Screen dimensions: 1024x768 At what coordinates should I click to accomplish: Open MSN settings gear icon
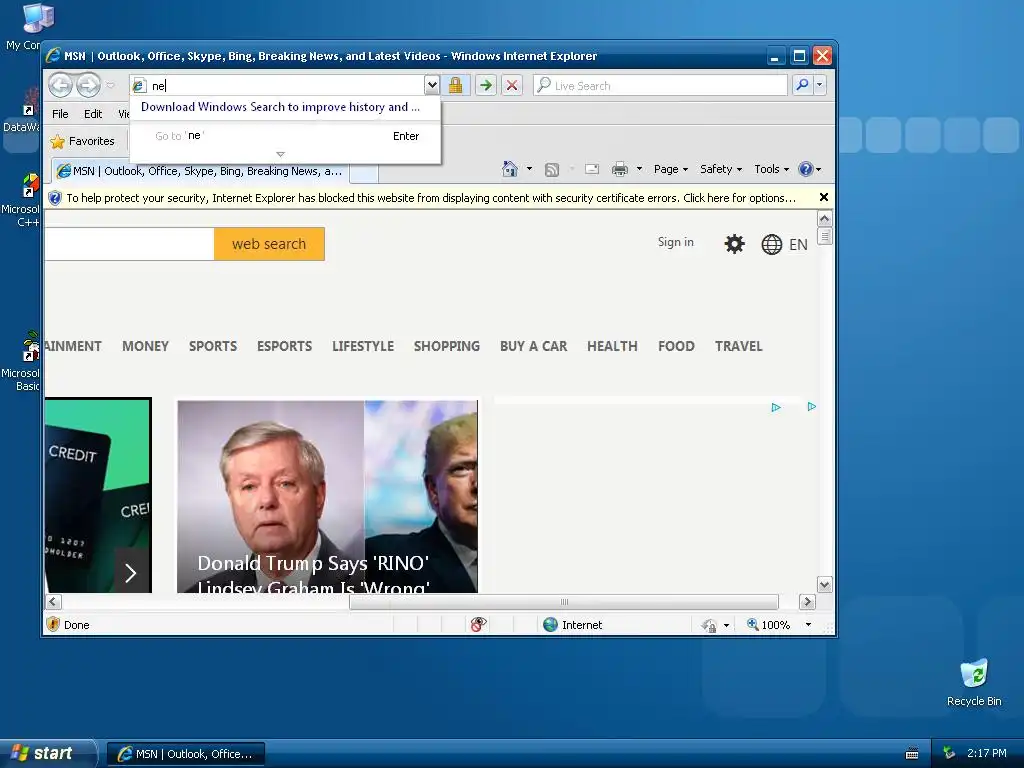[735, 244]
